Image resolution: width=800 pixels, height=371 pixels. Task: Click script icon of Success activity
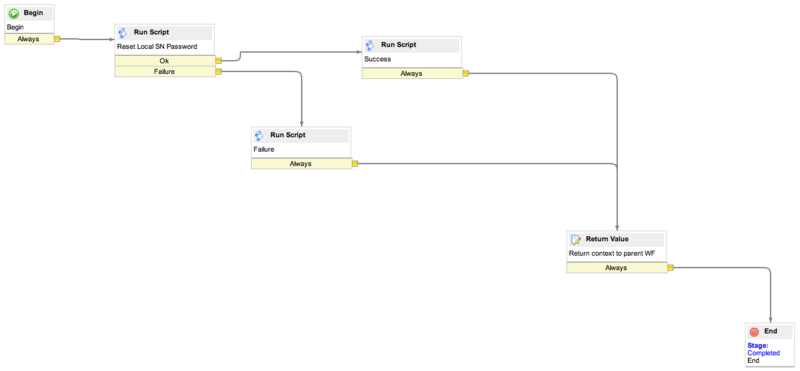point(370,45)
